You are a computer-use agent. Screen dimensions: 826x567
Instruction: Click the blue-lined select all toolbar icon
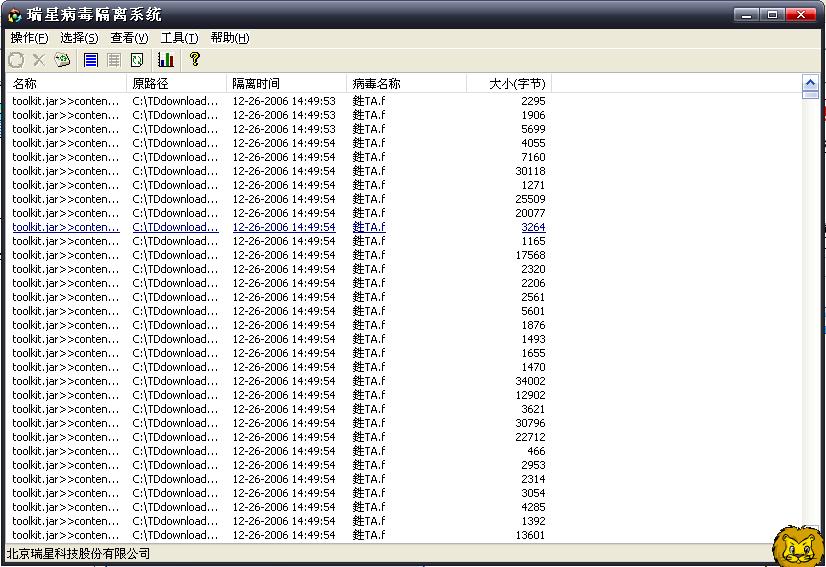(91, 60)
